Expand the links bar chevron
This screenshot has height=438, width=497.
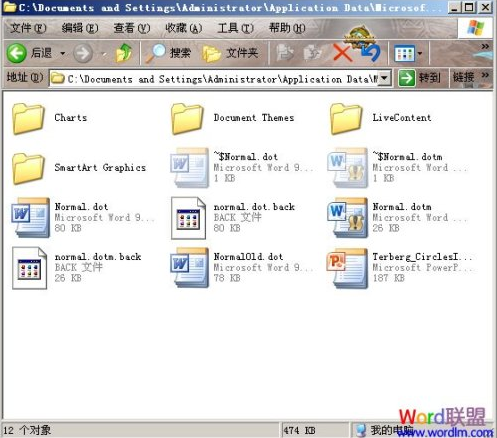pos(485,75)
